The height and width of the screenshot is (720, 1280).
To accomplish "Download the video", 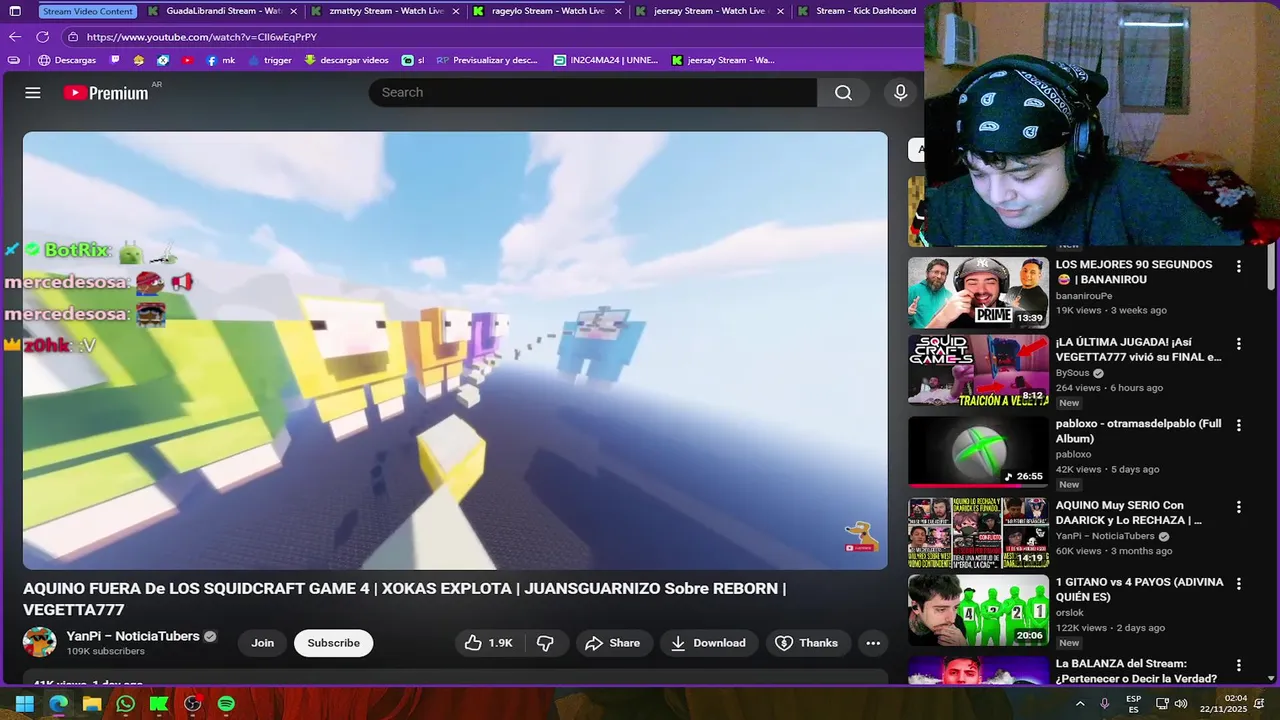I will 708,643.
